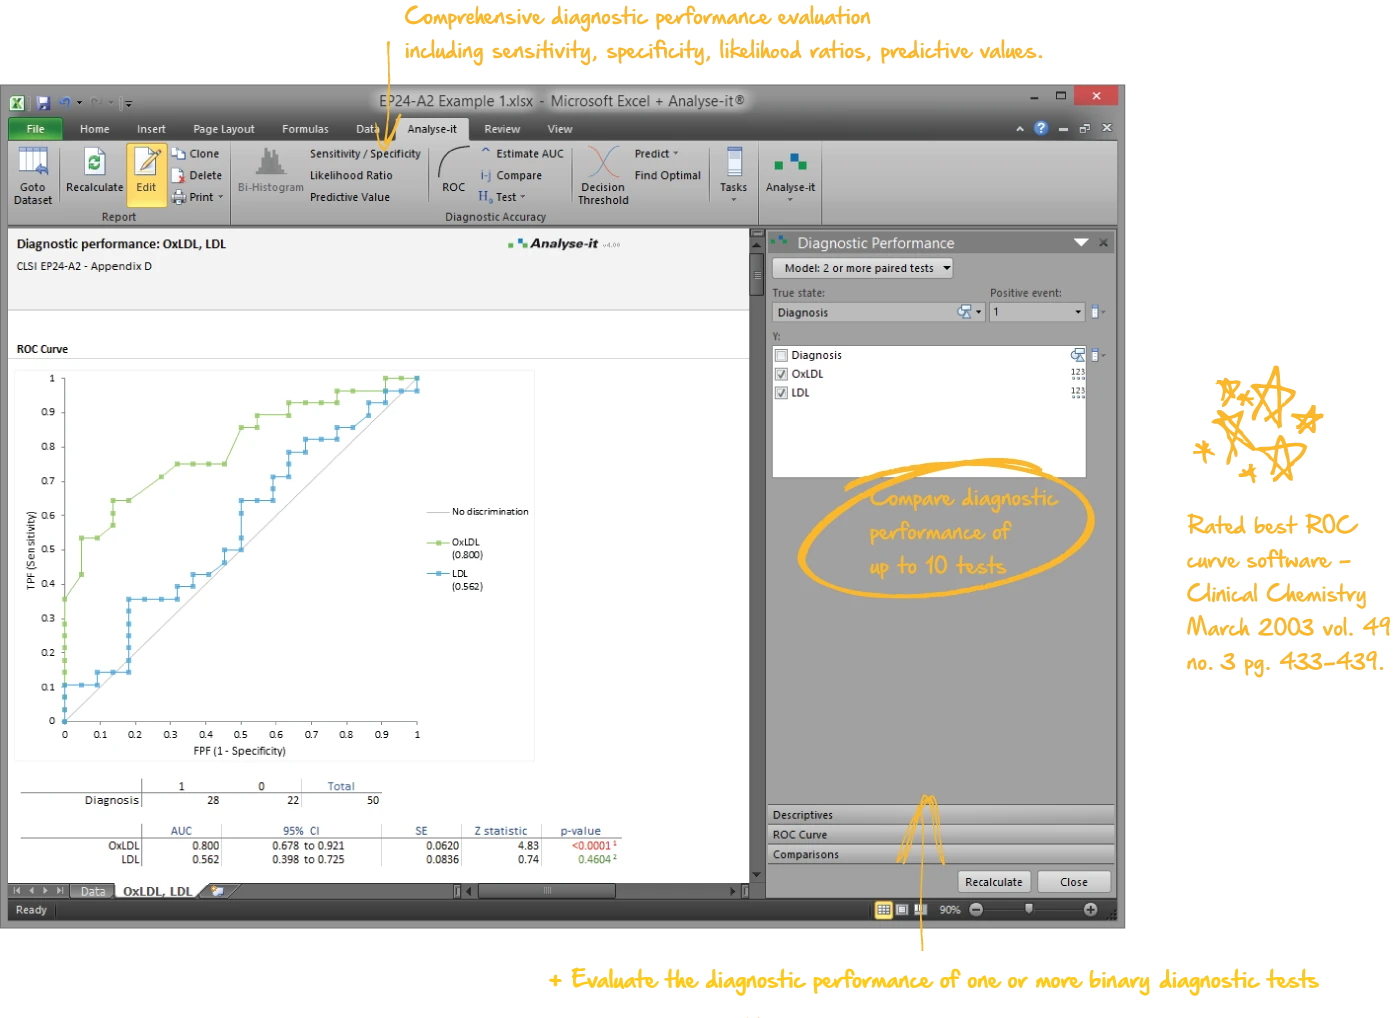1400x1018 pixels.
Task: Click the Undo icon in quick access toolbar
Action: coord(65,102)
